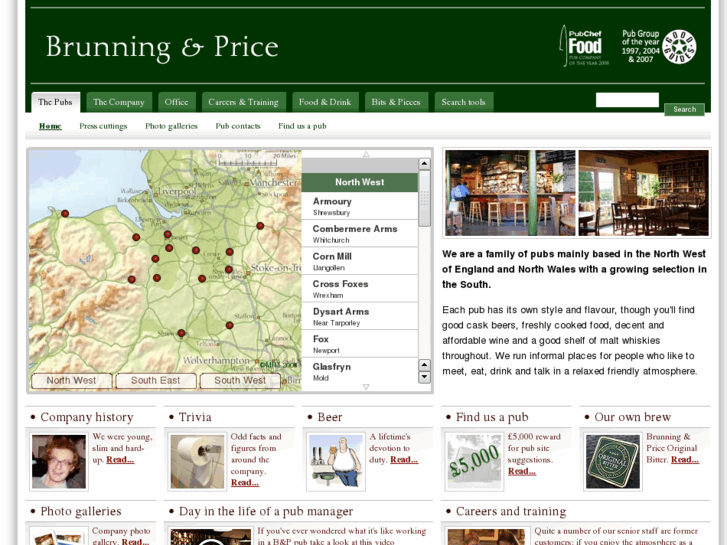Image resolution: width=727 pixels, height=545 pixels.
Task: Follow Read link under Trivia
Action: point(245,482)
